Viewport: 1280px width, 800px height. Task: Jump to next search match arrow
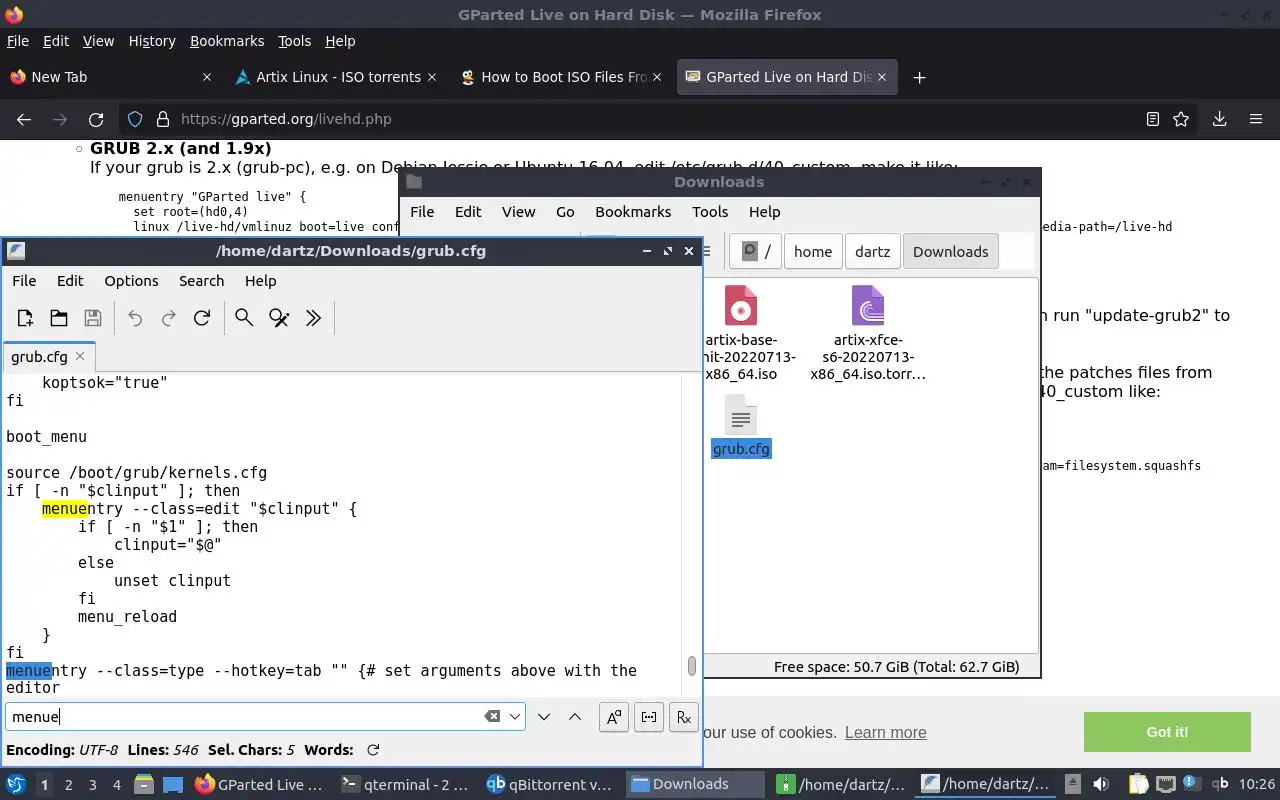pos(544,716)
